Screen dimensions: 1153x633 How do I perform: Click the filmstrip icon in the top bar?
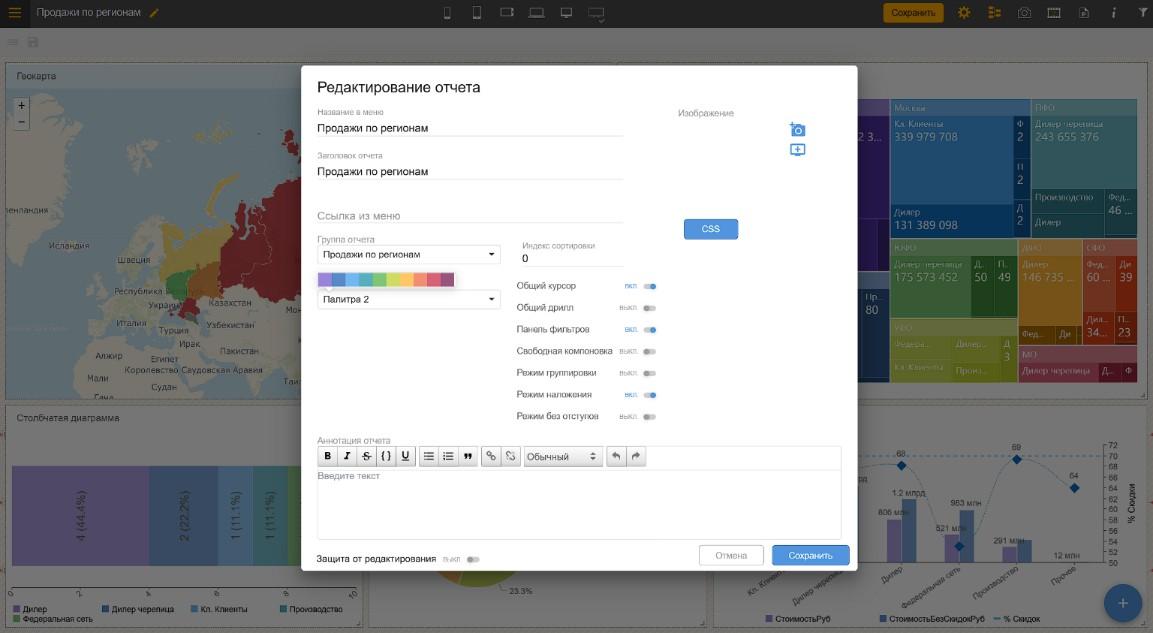click(x=1054, y=12)
